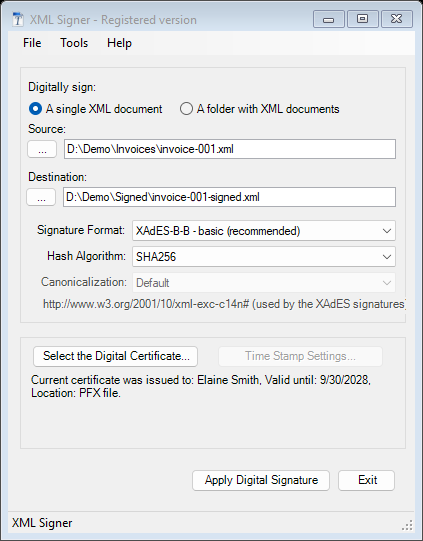The image size is (423, 541).
Task: Click the 'Signature Format:' label
Action: (x=81, y=230)
